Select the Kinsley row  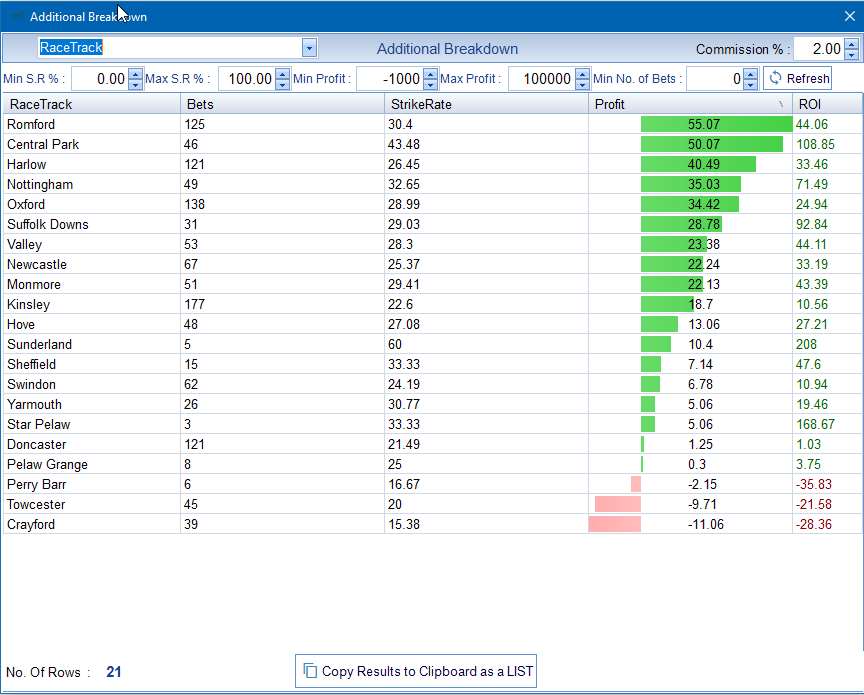click(433, 304)
